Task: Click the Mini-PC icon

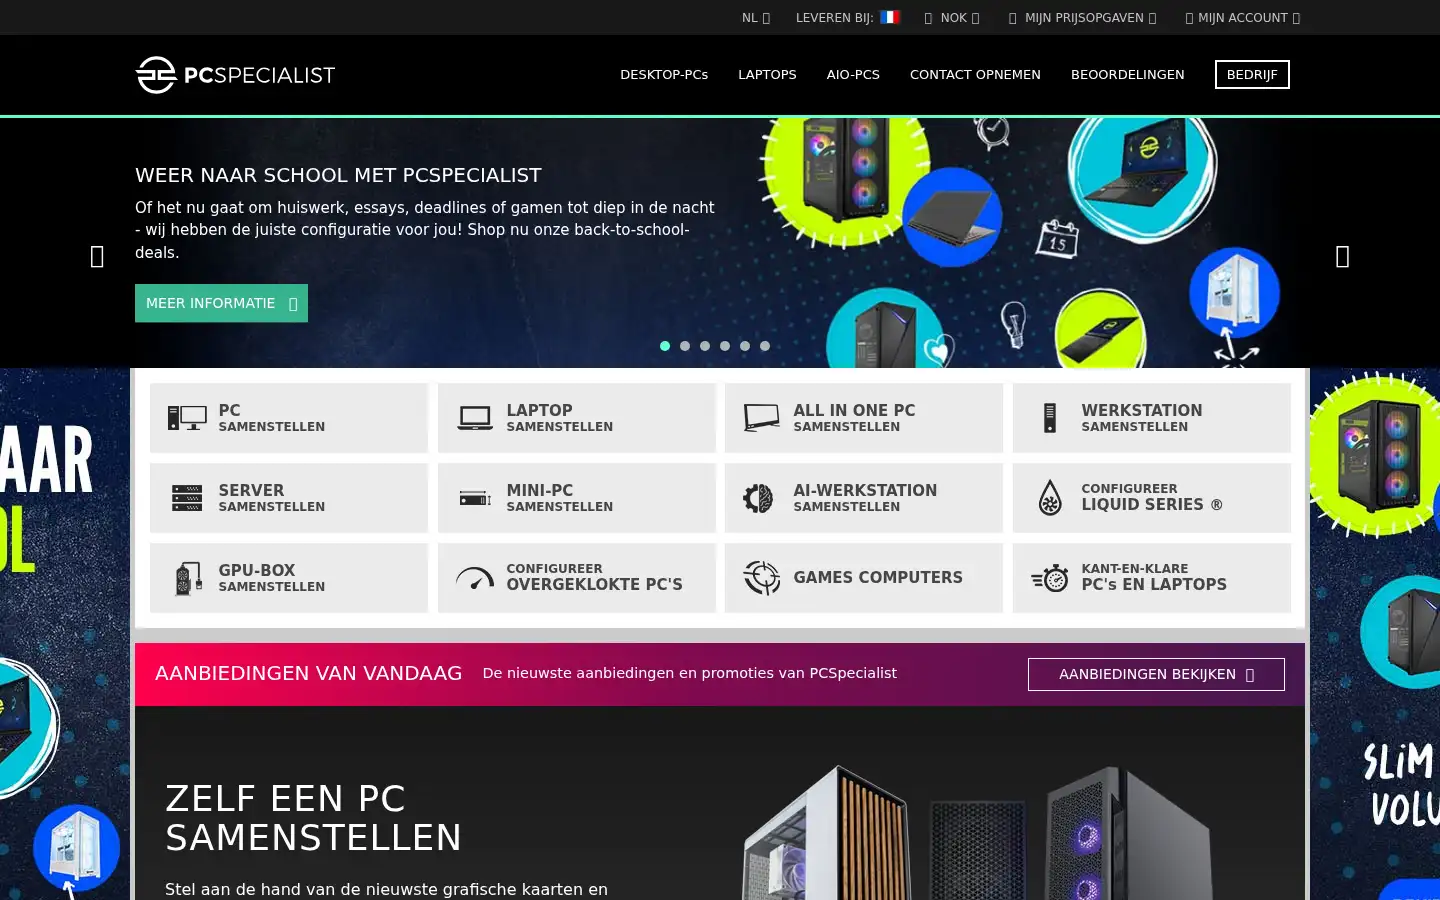Action: tap(475, 498)
